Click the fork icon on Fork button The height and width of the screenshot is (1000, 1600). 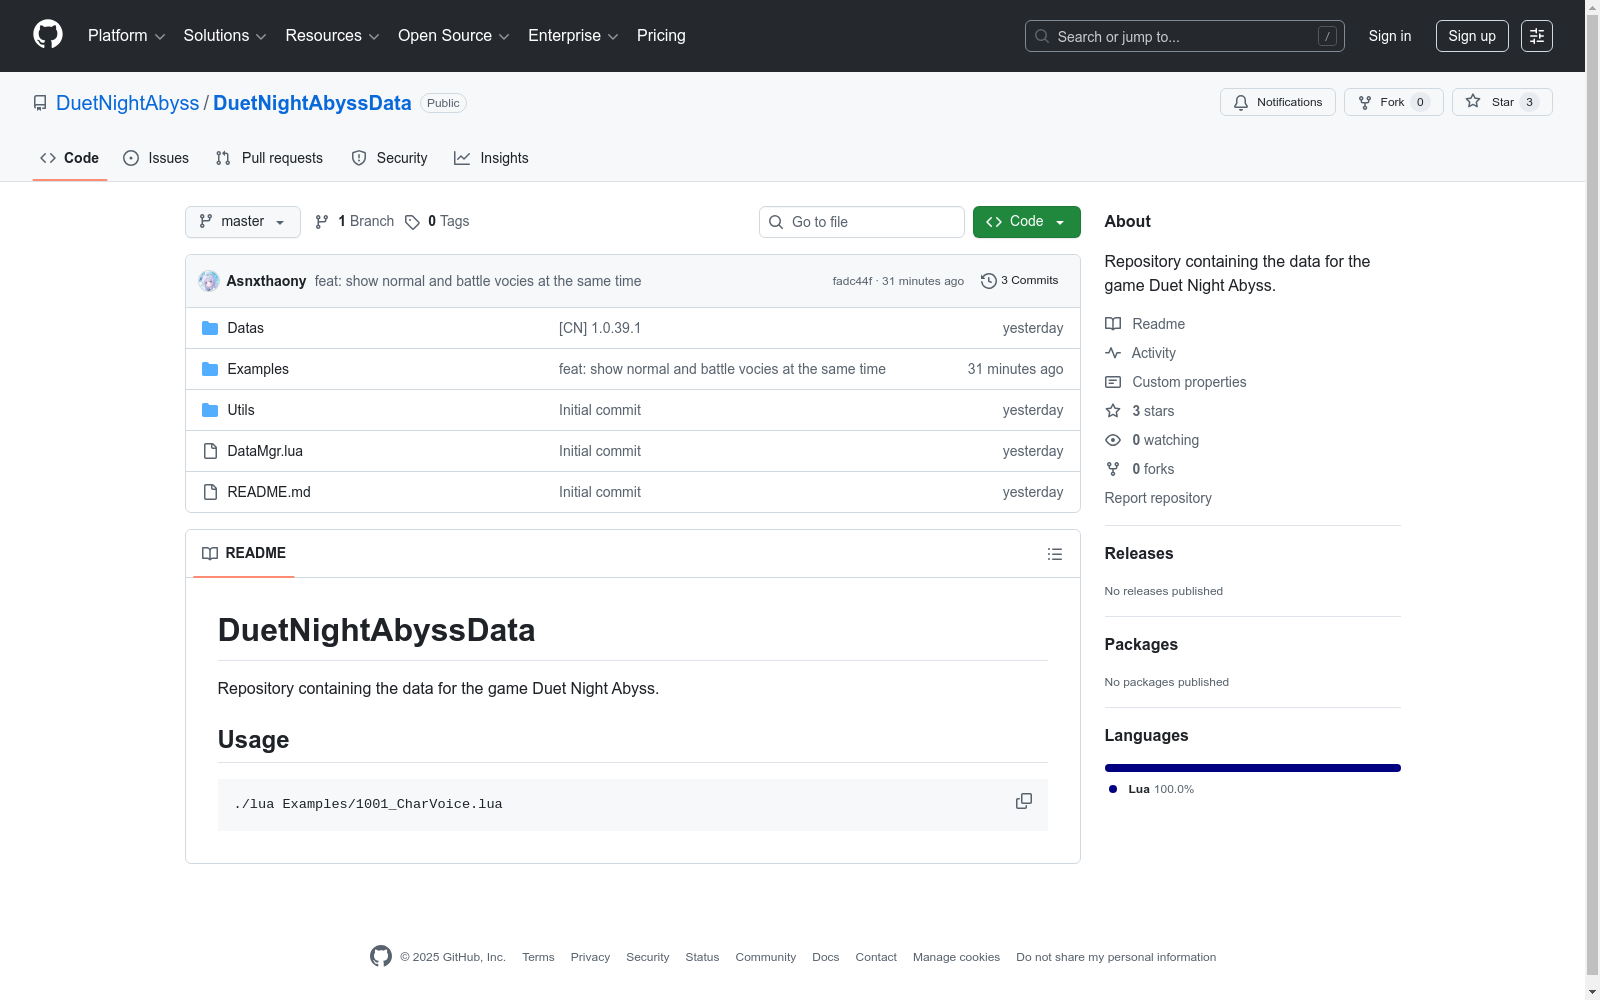[1365, 102]
